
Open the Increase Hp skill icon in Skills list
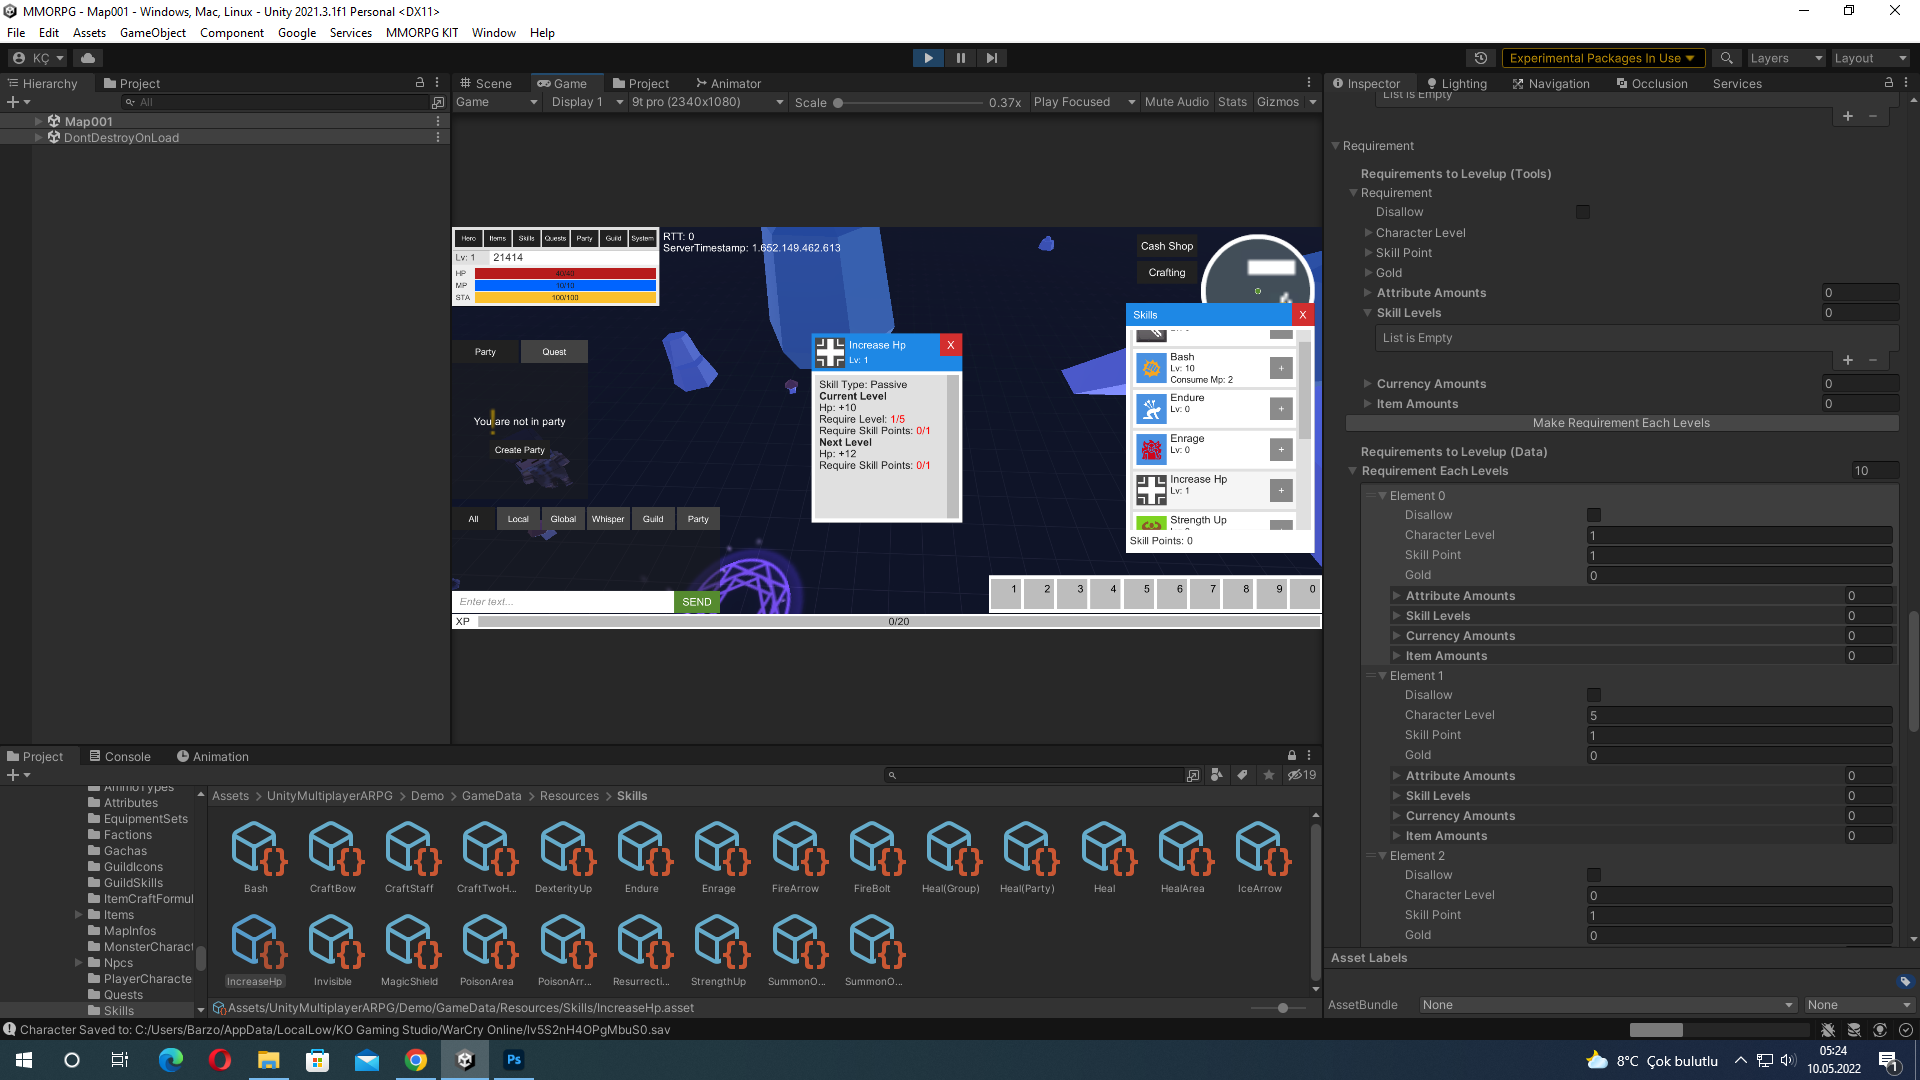pos(1151,490)
